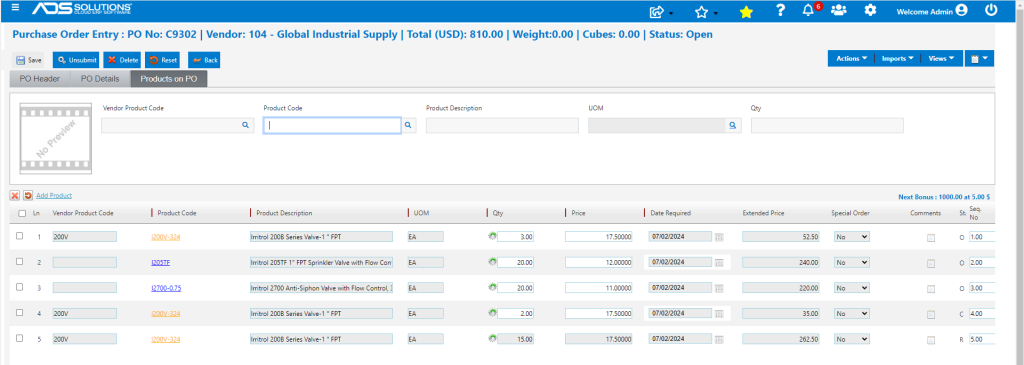Screen dimensions: 1024x365
Task: Click the top Qty input field
Action: (827, 125)
